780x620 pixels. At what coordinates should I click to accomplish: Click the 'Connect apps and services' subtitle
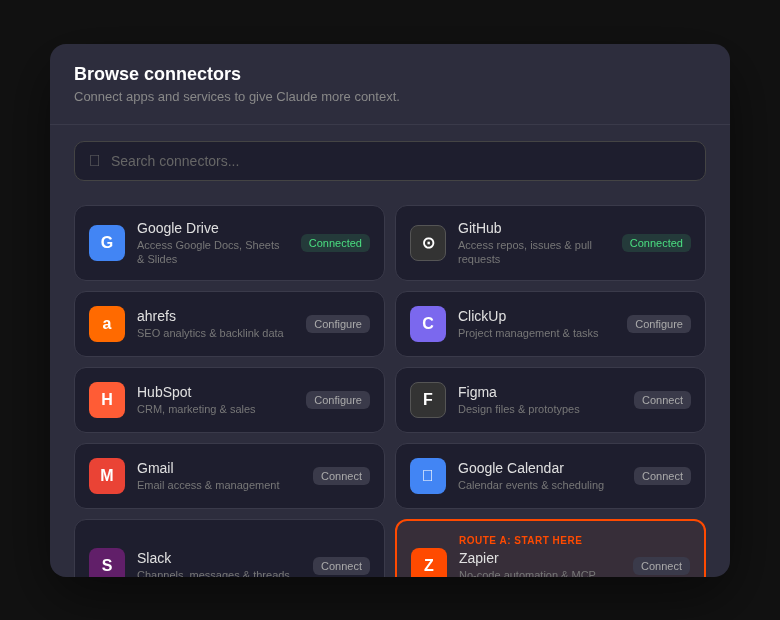[237, 97]
